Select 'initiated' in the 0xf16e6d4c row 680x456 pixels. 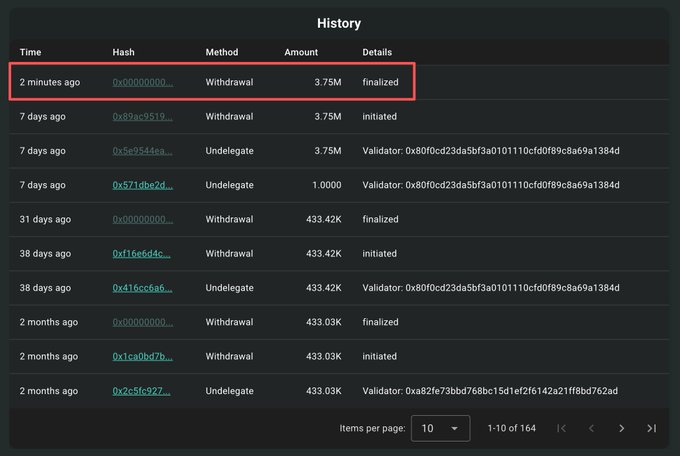click(379, 253)
